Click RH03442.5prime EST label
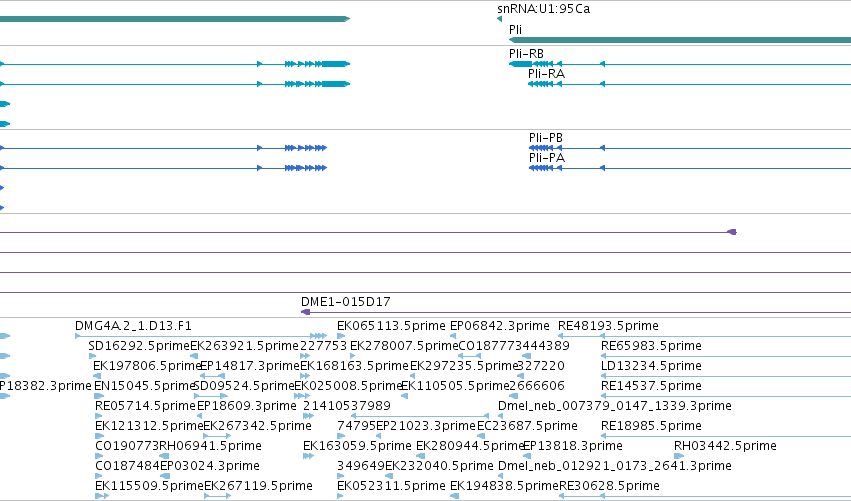This screenshot has width=851, height=501. (x=725, y=446)
